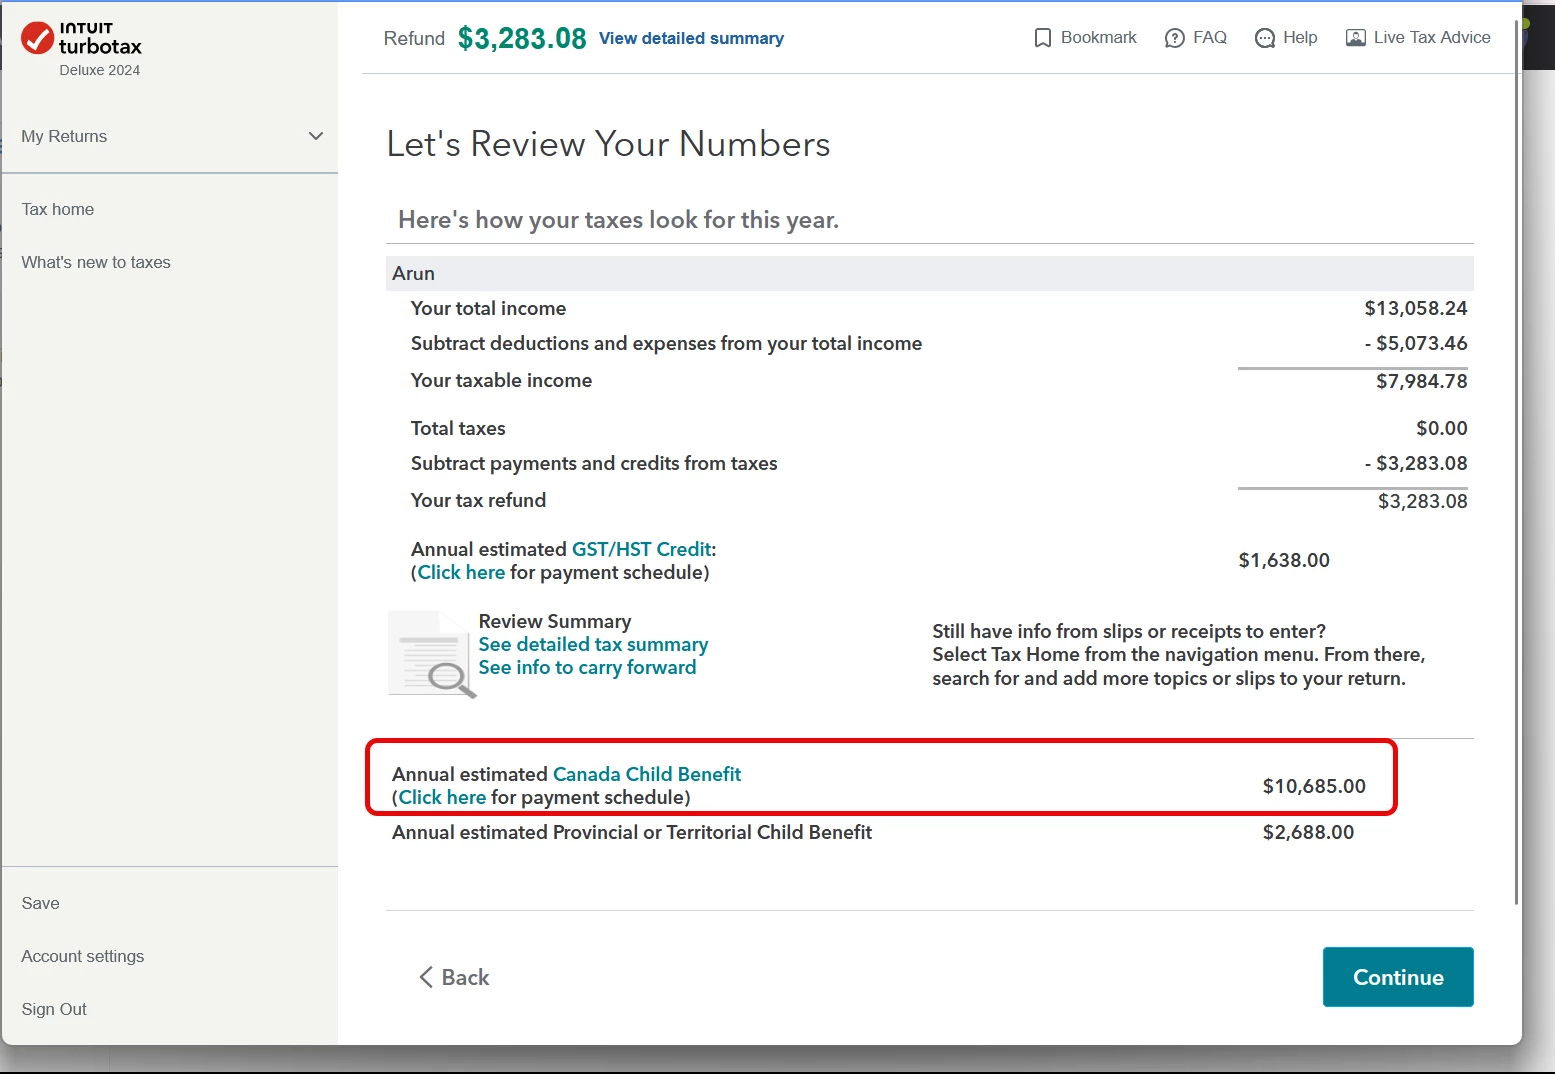The image size is (1555, 1074).
Task: Click the Help chat bubble icon
Action: (x=1264, y=38)
